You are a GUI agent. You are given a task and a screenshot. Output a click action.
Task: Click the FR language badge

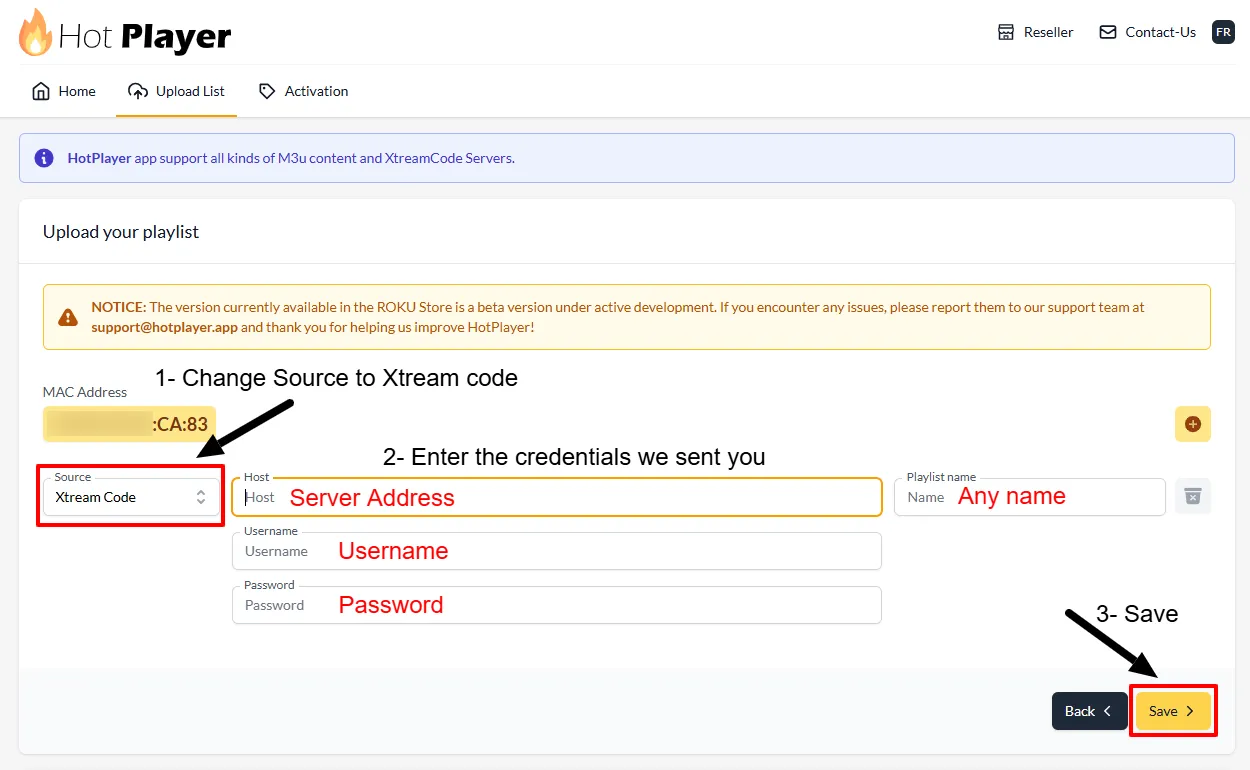click(1223, 32)
